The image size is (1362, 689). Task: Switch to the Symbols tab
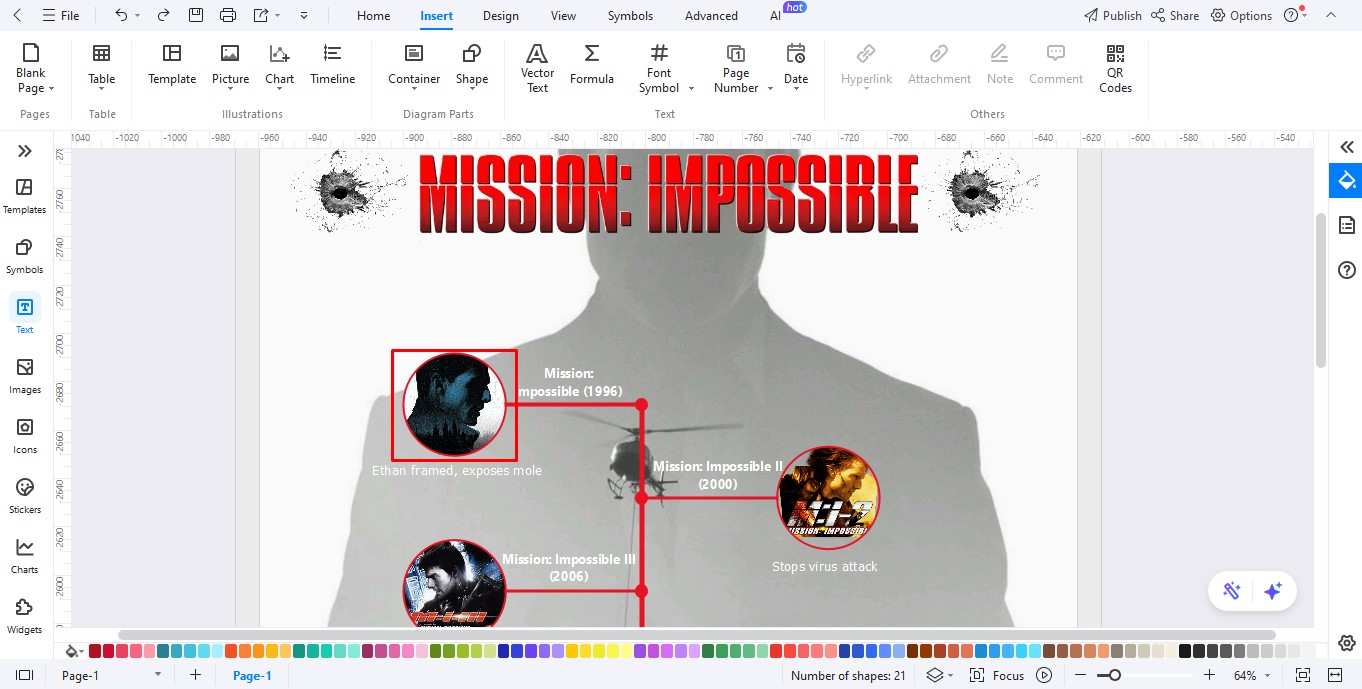pyautogui.click(x=630, y=15)
